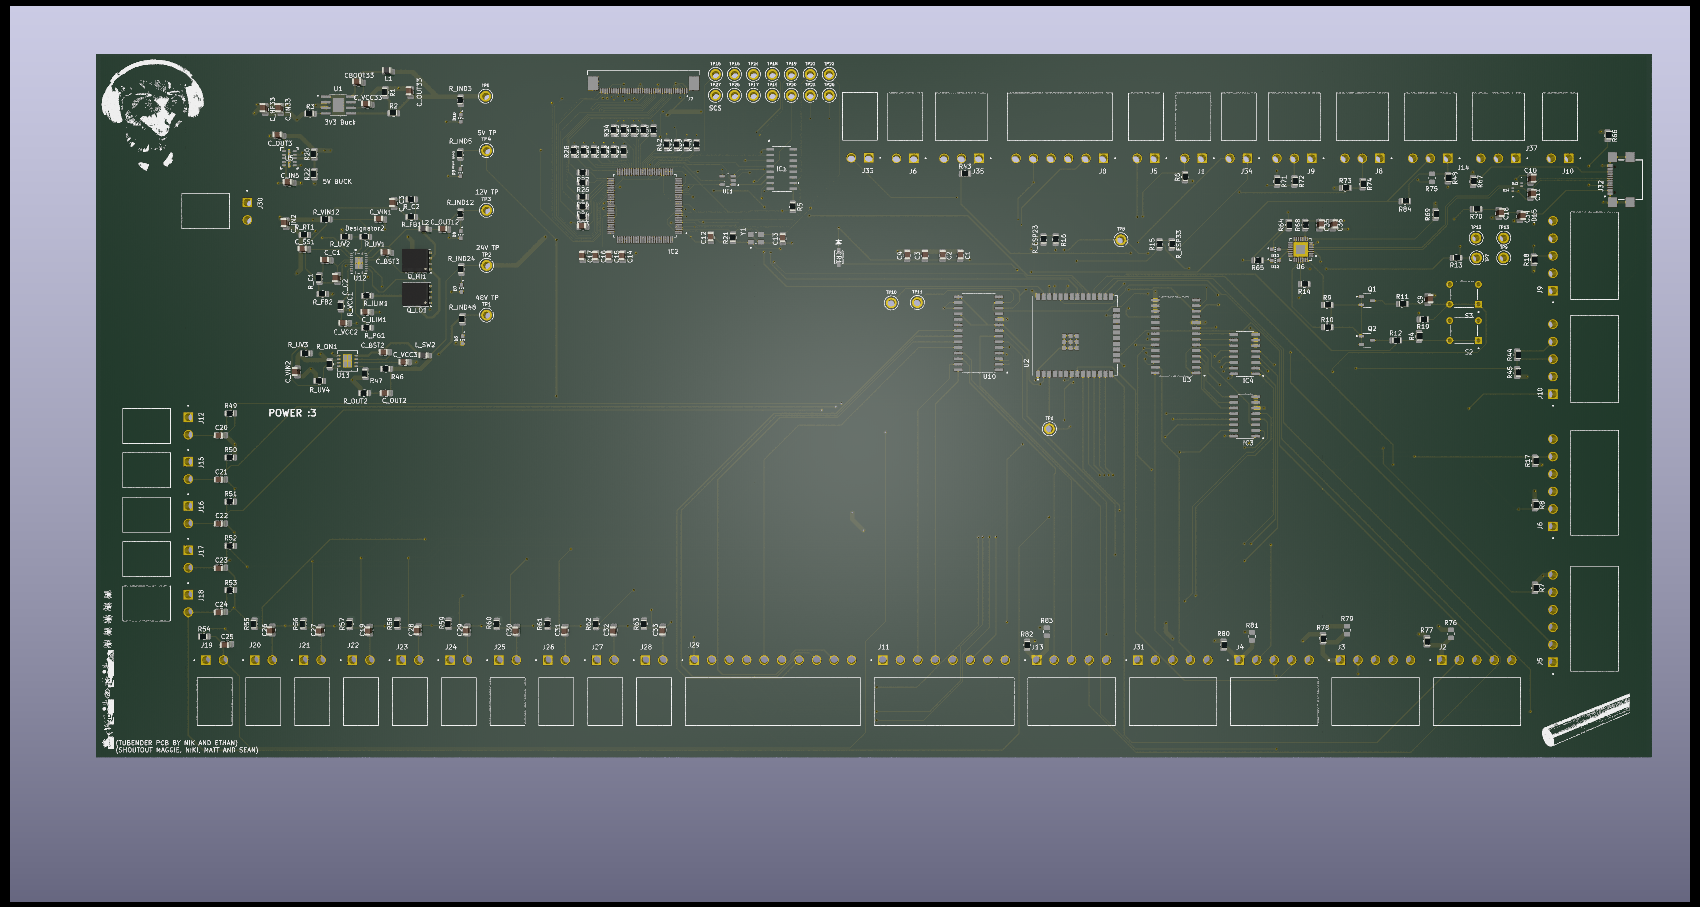Viewport: 1700px width, 907px height.
Task: Select the large IC2 QFP chip
Action: (x=645, y=206)
